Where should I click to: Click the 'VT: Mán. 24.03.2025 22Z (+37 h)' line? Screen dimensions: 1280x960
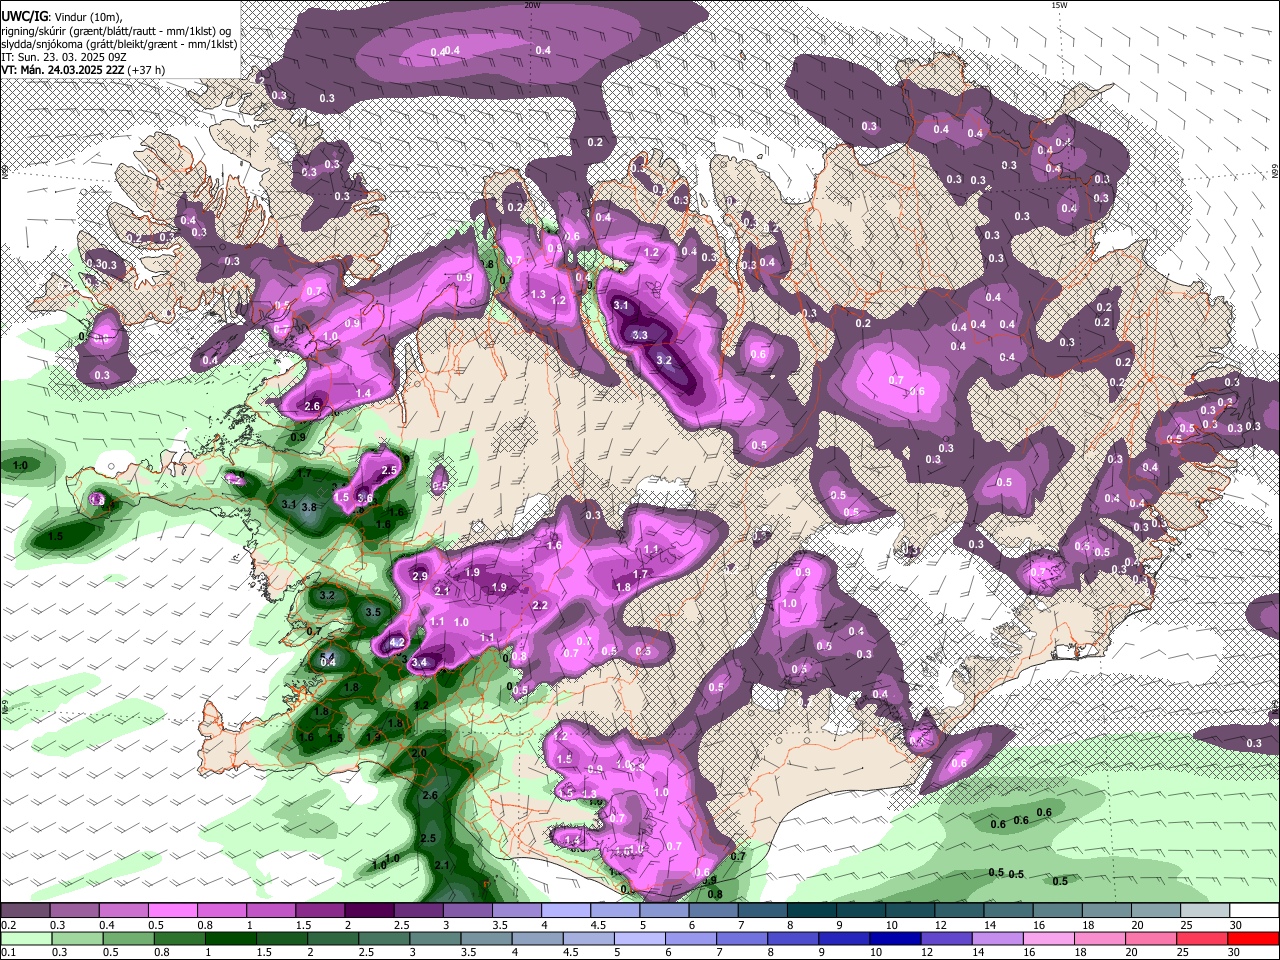pyautogui.click(x=84, y=70)
